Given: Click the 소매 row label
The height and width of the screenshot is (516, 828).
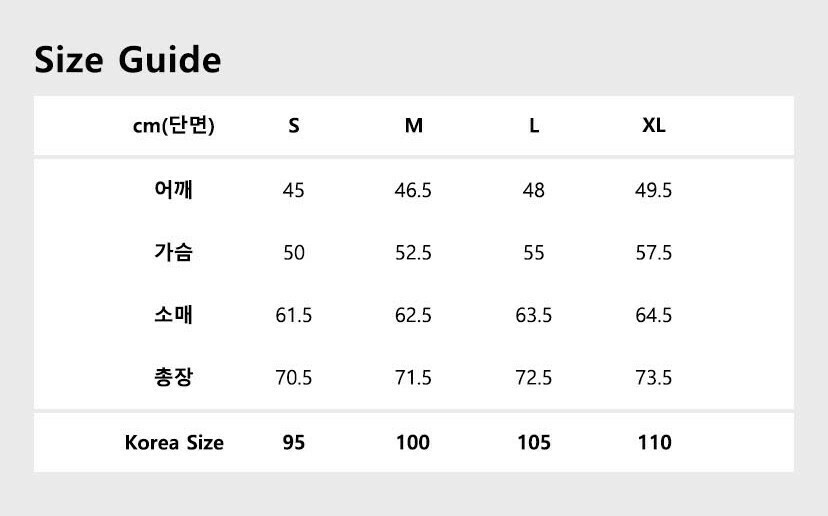Looking at the screenshot, I should (x=174, y=315).
